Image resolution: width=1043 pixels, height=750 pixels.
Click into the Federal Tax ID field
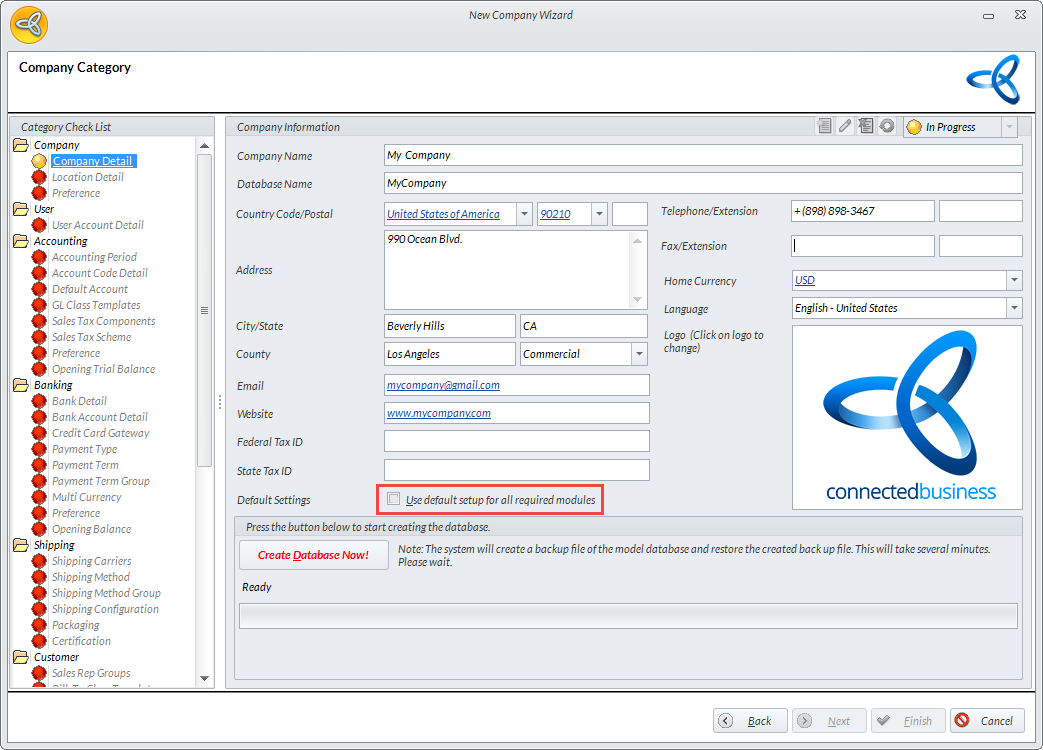click(x=516, y=442)
